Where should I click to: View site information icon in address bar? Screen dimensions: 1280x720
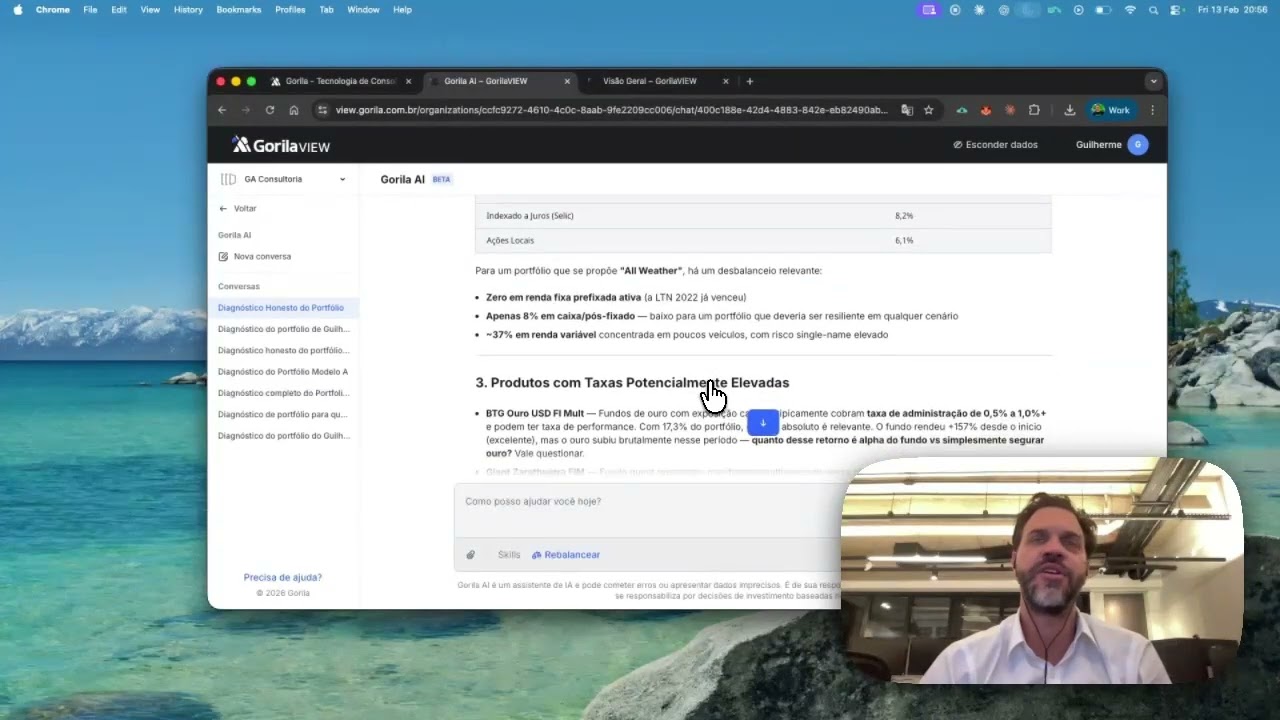pos(321,110)
